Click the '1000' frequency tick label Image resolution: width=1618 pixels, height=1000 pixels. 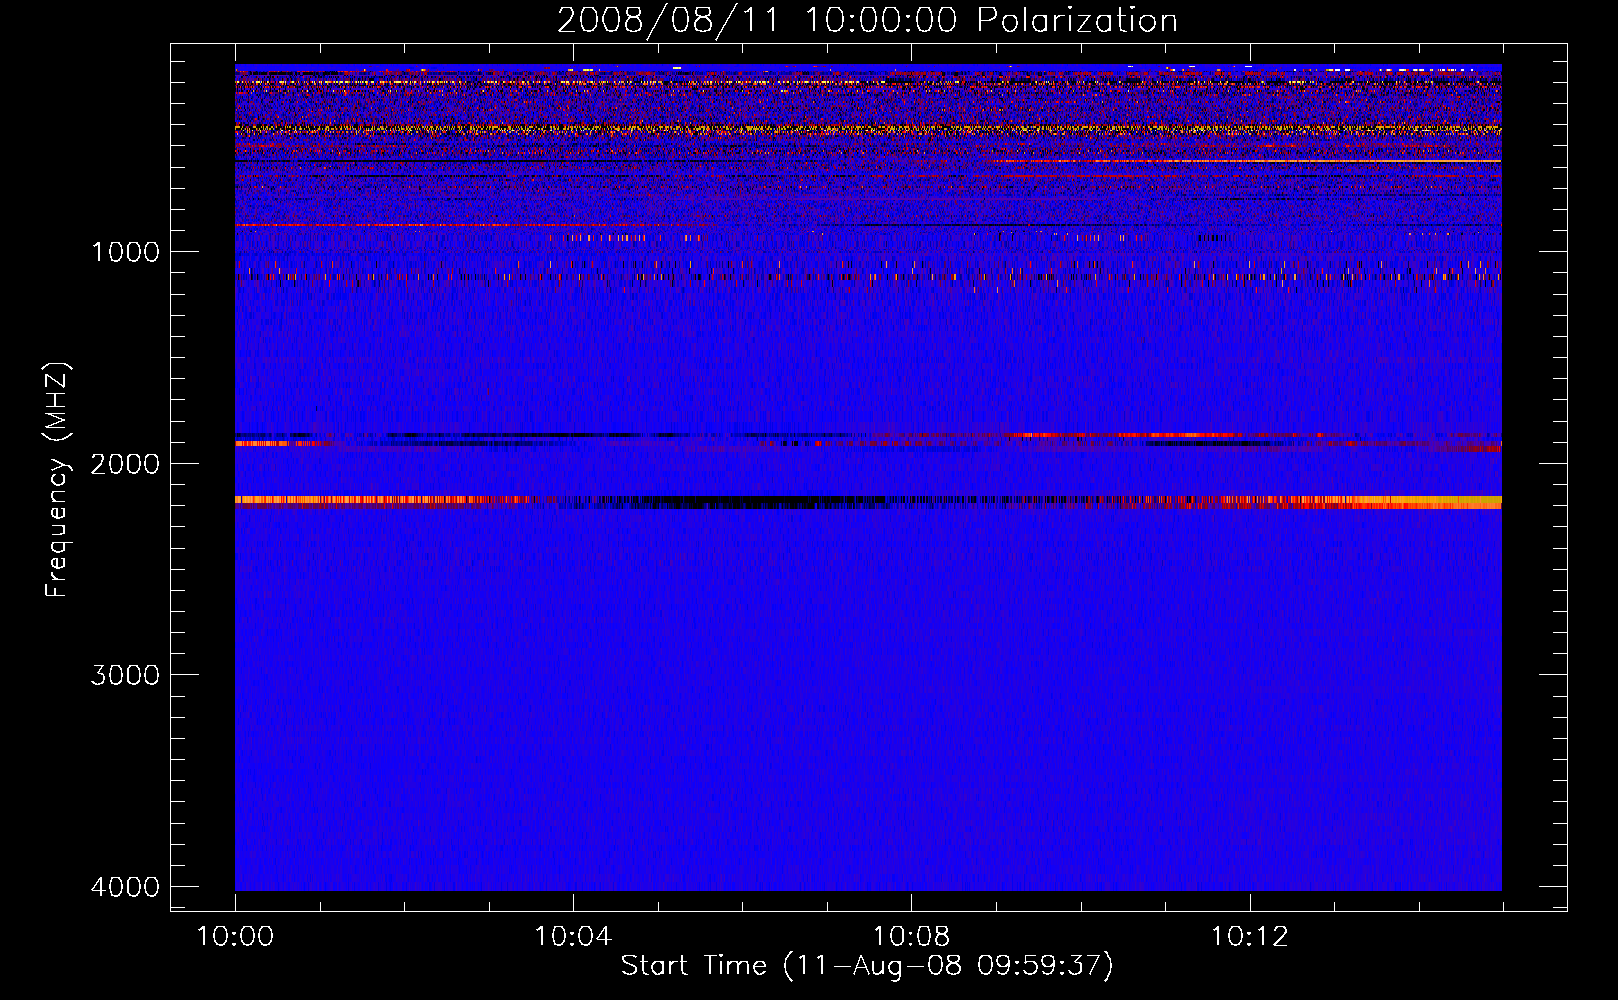click(125, 252)
